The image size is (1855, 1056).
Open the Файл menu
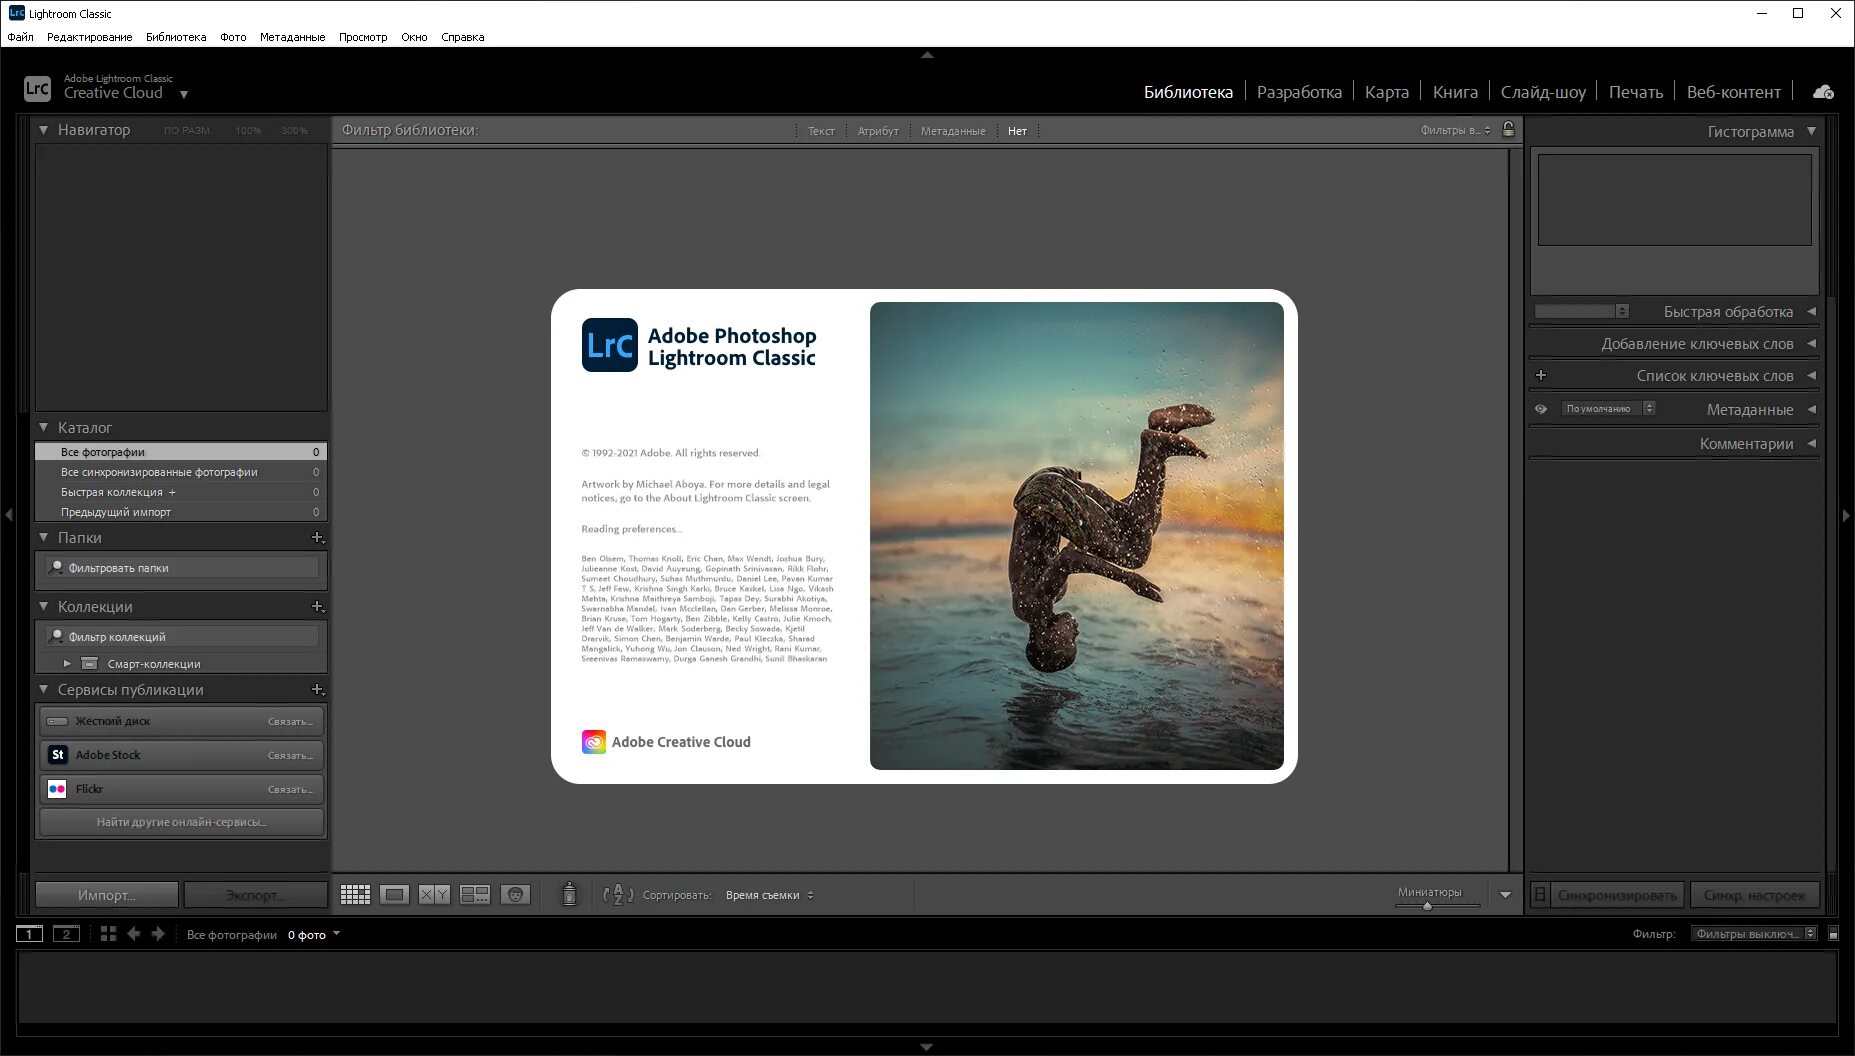pyautogui.click(x=20, y=37)
